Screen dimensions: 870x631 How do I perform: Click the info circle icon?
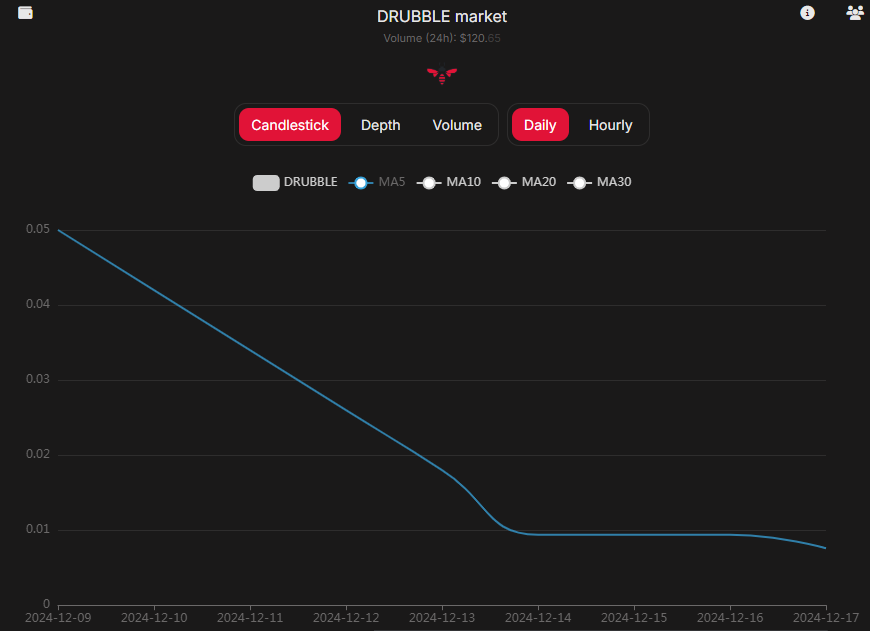pyautogui.click(x=807, y=13)
